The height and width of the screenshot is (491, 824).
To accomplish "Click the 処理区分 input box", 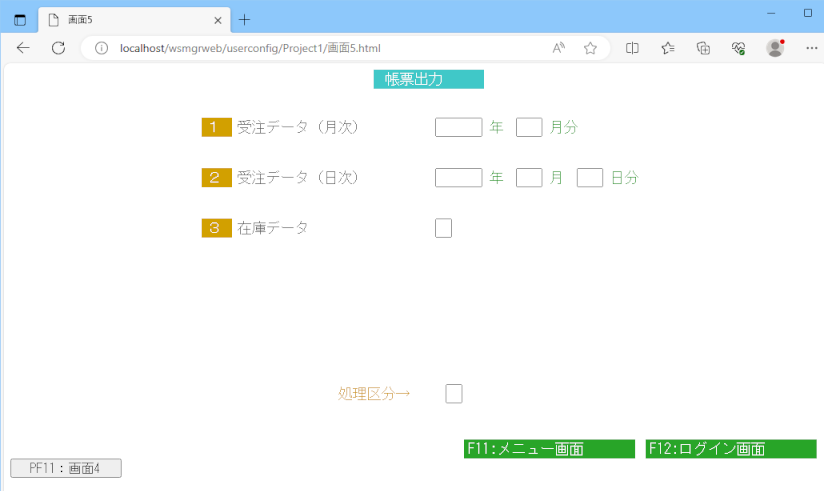I will [454, 394].
